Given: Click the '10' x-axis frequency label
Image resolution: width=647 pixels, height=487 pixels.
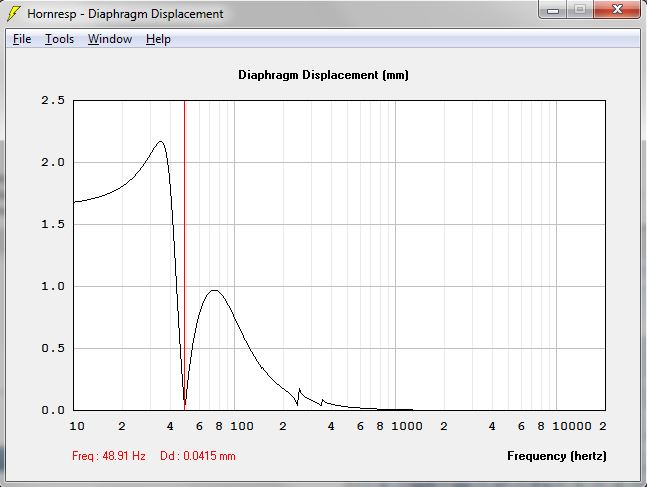Looking at the screenshot, I should coord(77,426).
